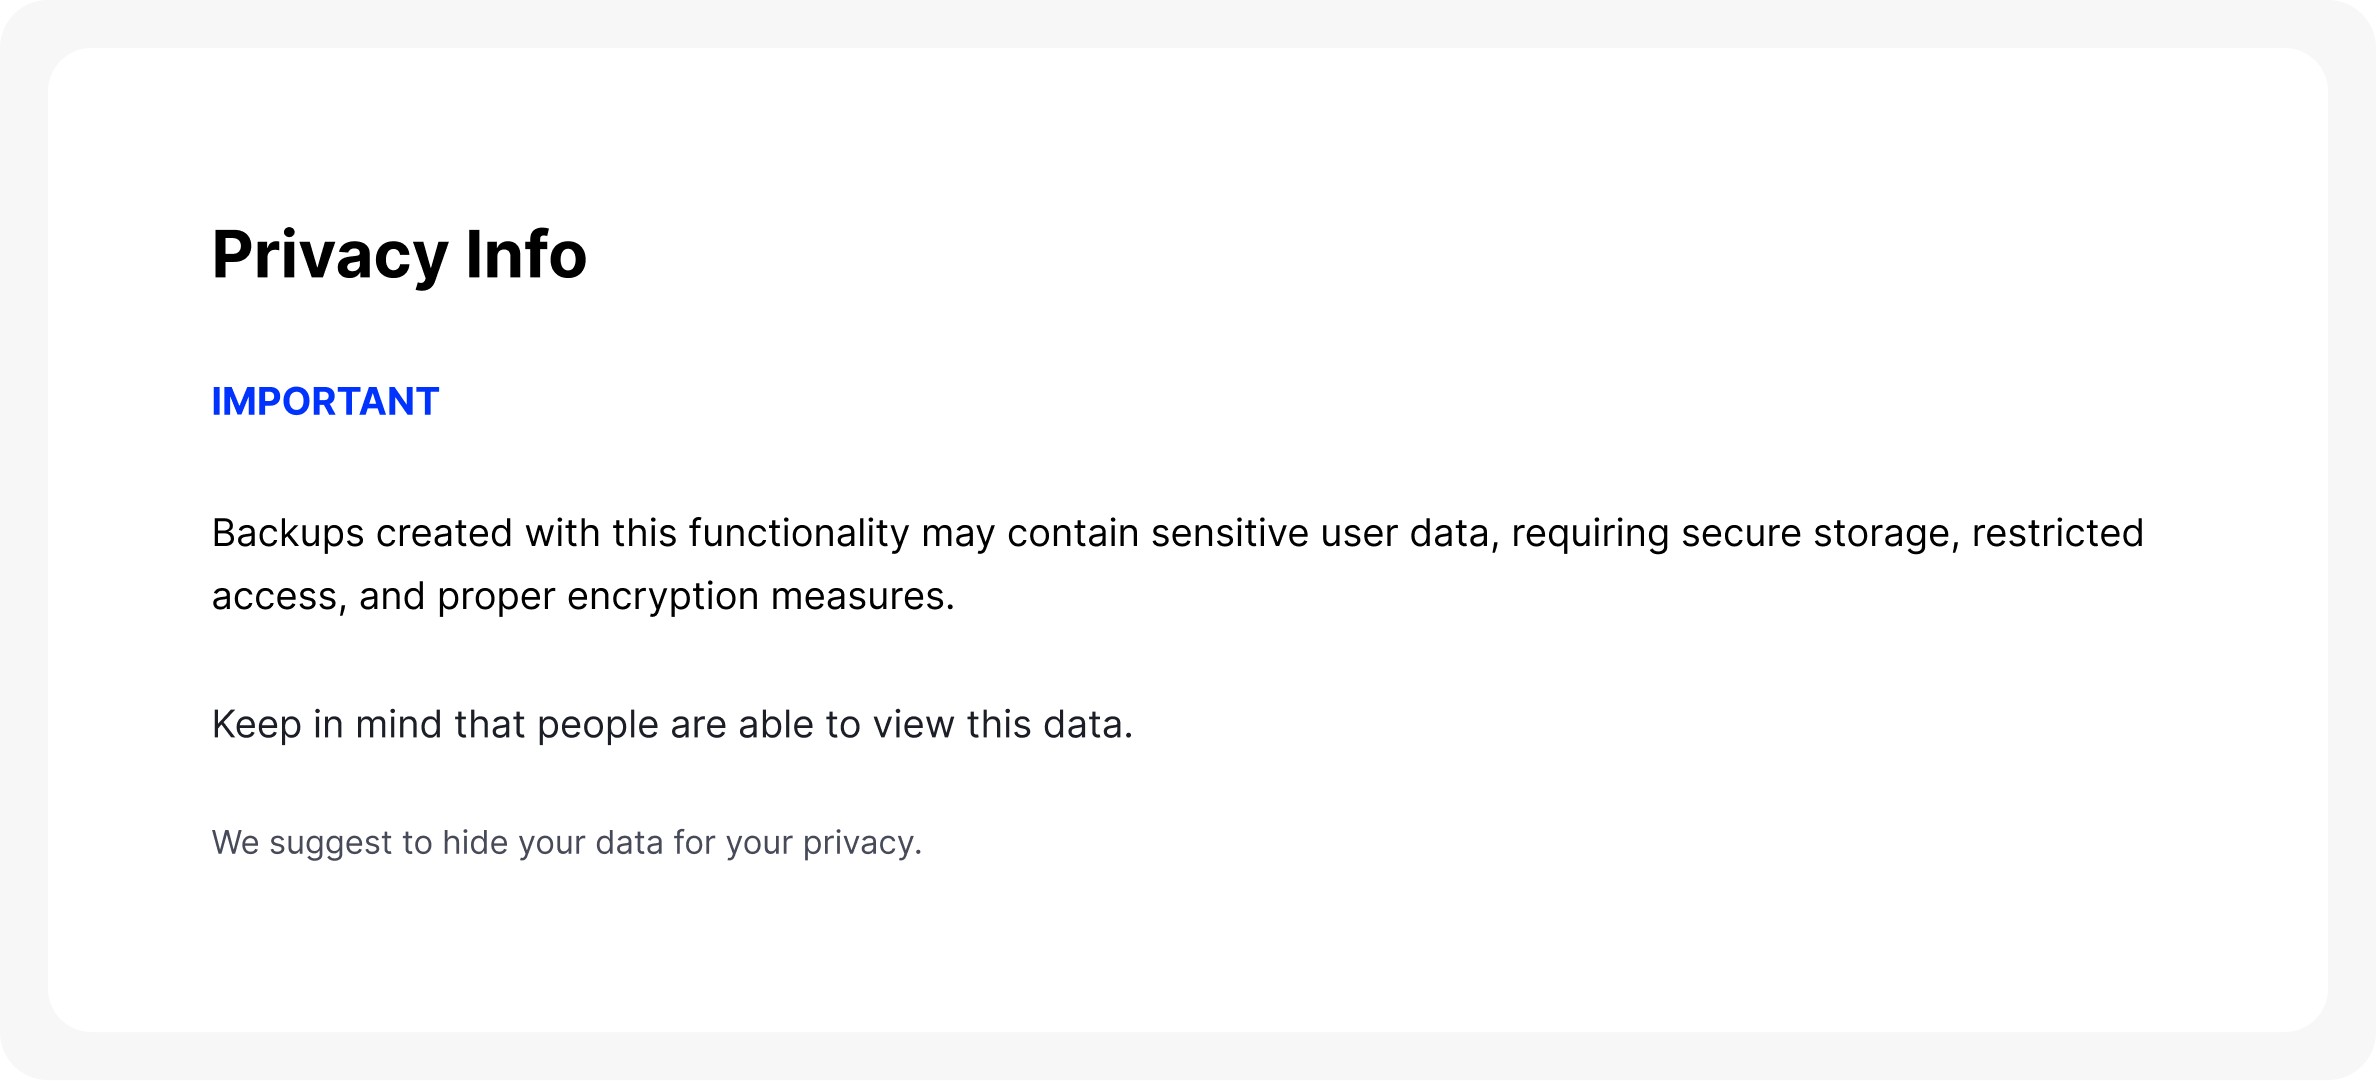Click the word "people" in the sentence
This screenshot has height=1081, width=2376.
(598, 725)
